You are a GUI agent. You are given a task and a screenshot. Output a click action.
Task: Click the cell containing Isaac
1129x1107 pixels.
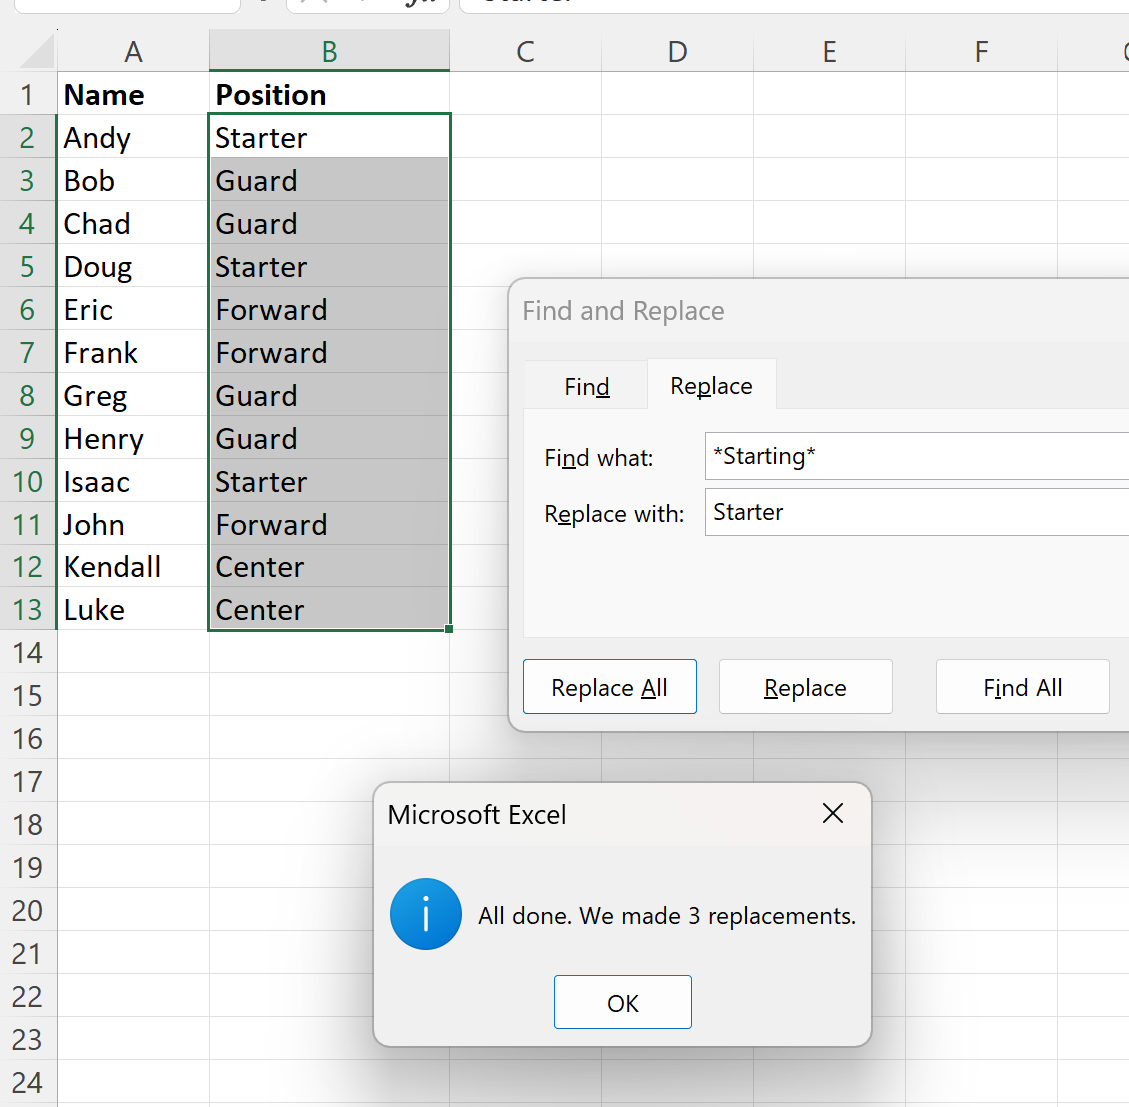click(x=133, y=481)
